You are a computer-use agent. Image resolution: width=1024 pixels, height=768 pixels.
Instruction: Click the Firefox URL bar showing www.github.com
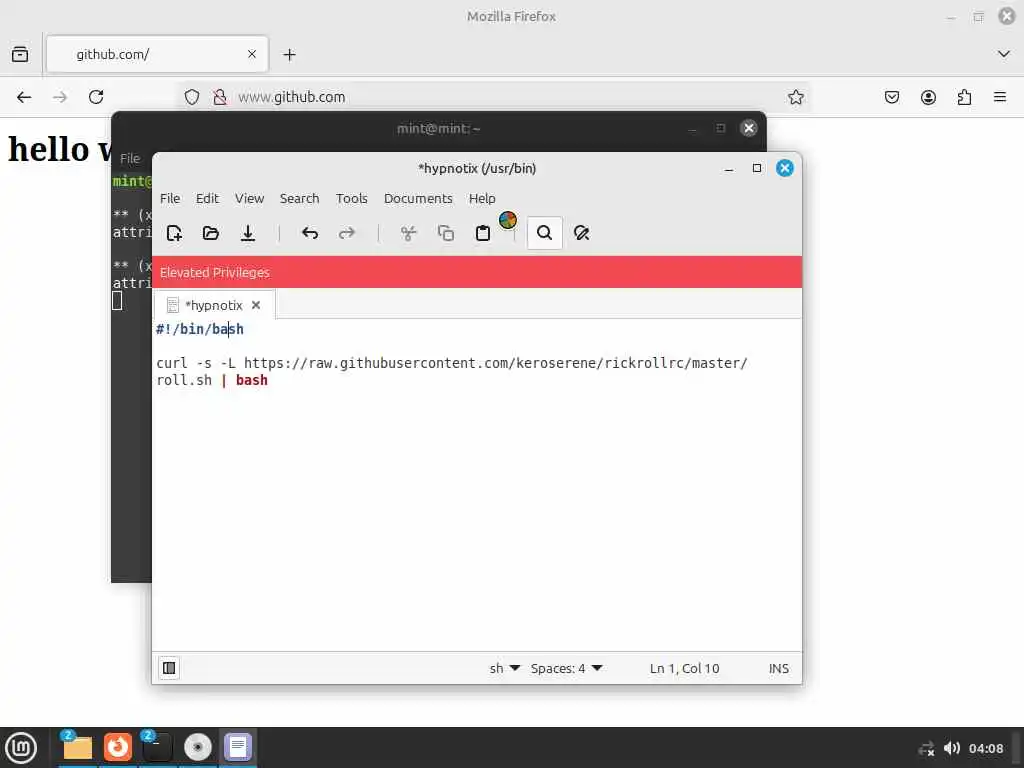[496, 97]
